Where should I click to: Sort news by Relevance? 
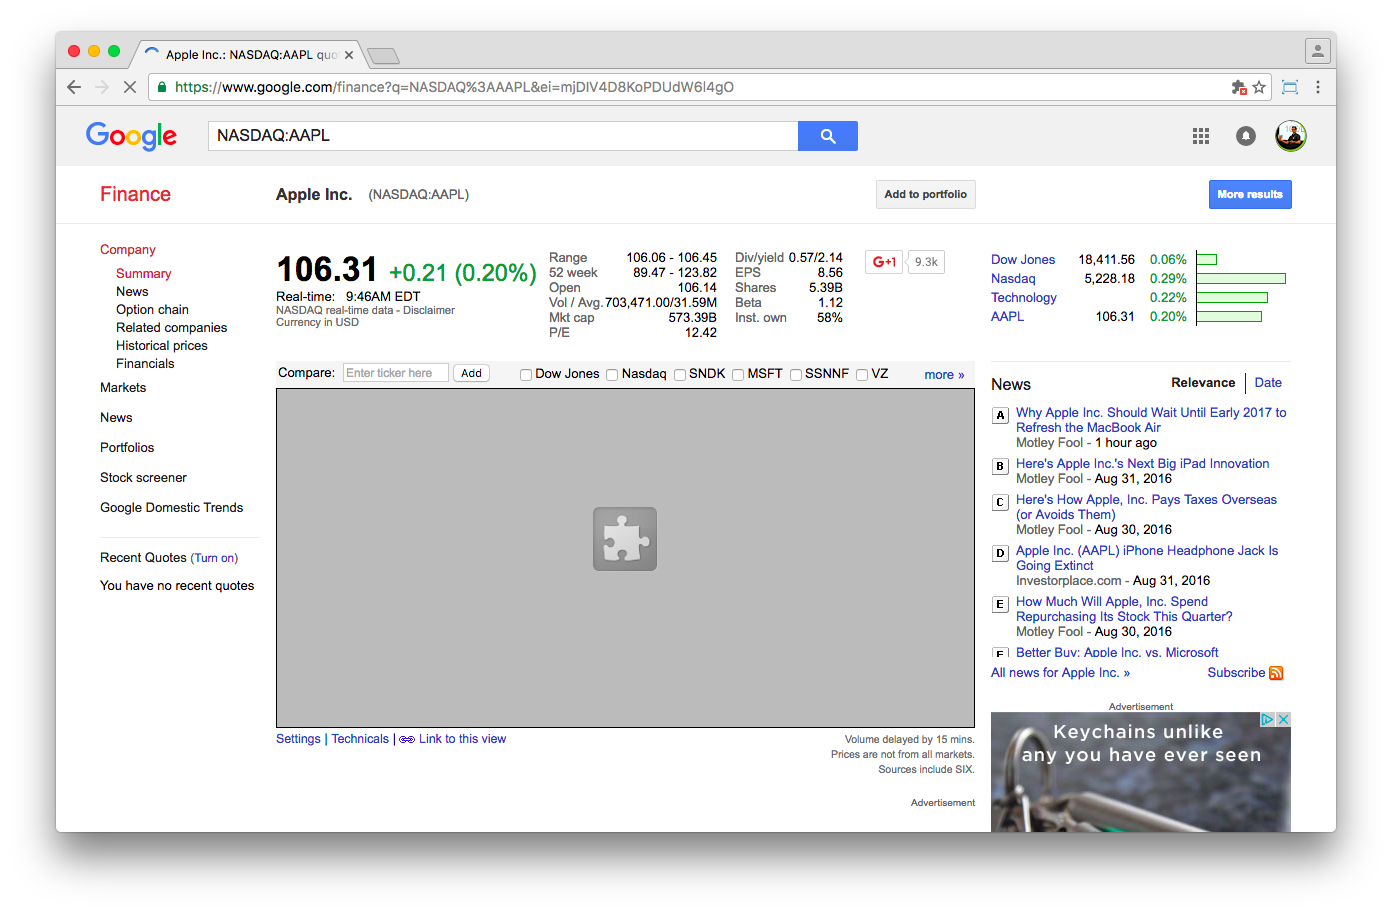click(1203, 383)
